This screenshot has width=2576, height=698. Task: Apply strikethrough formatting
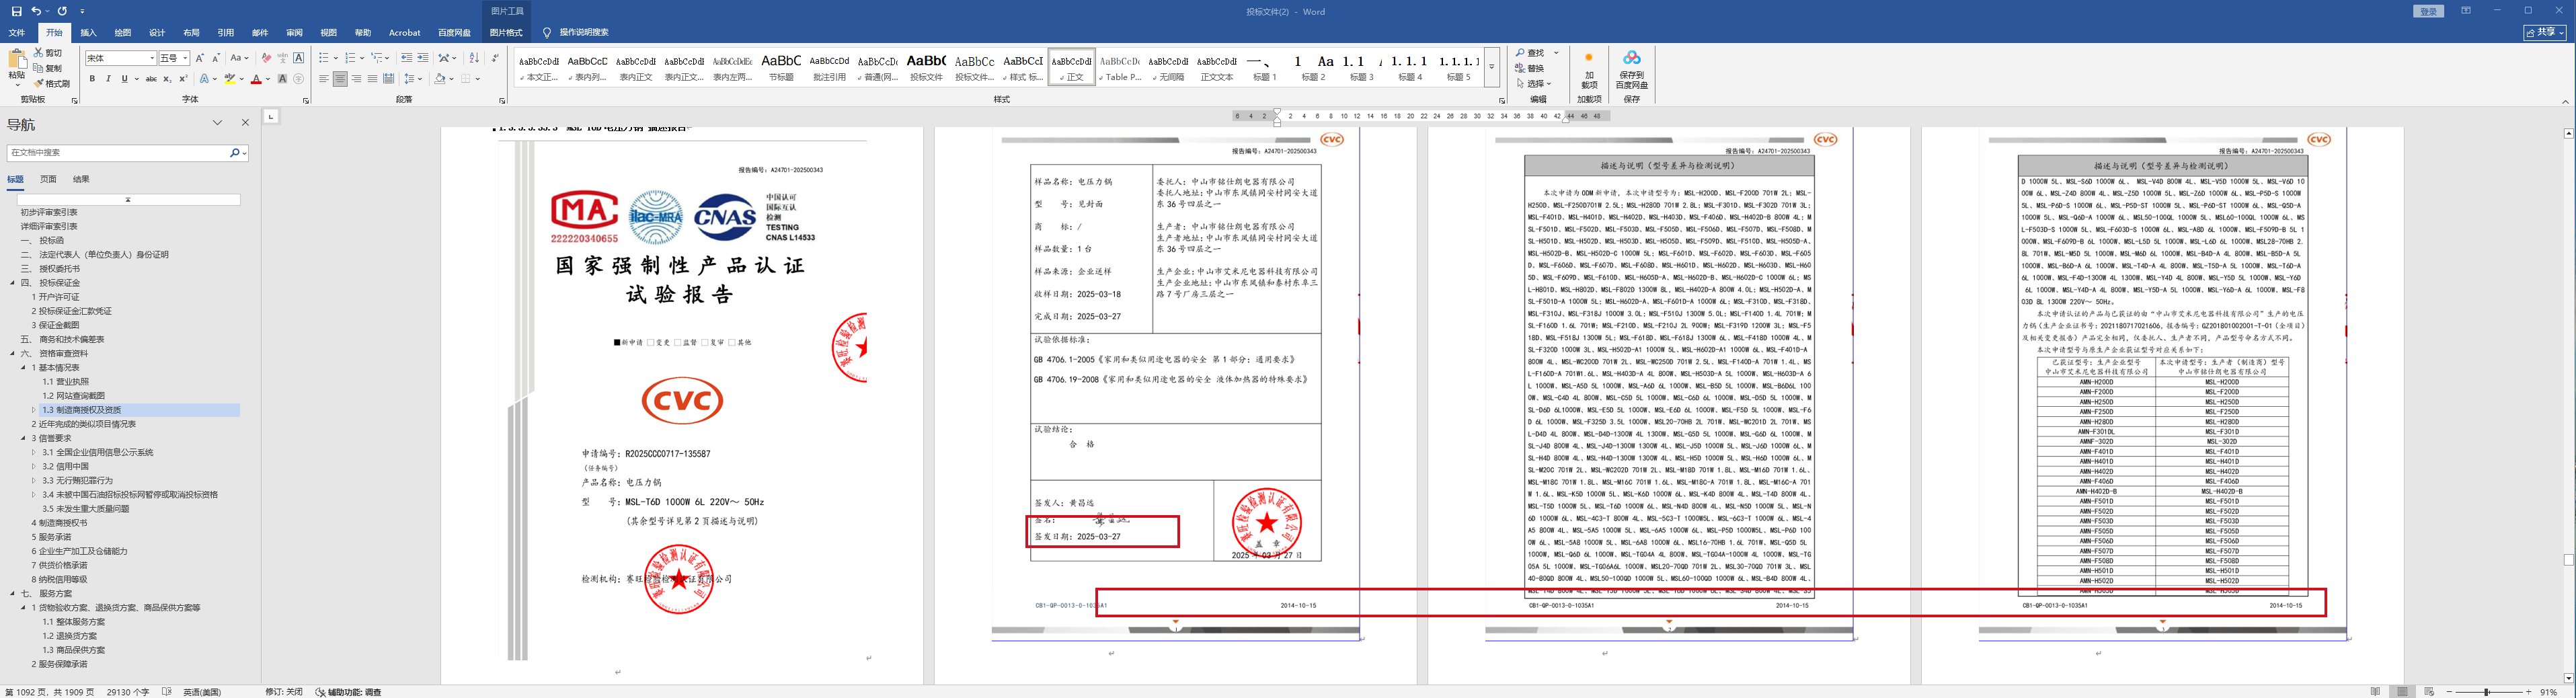pos(151,79)
